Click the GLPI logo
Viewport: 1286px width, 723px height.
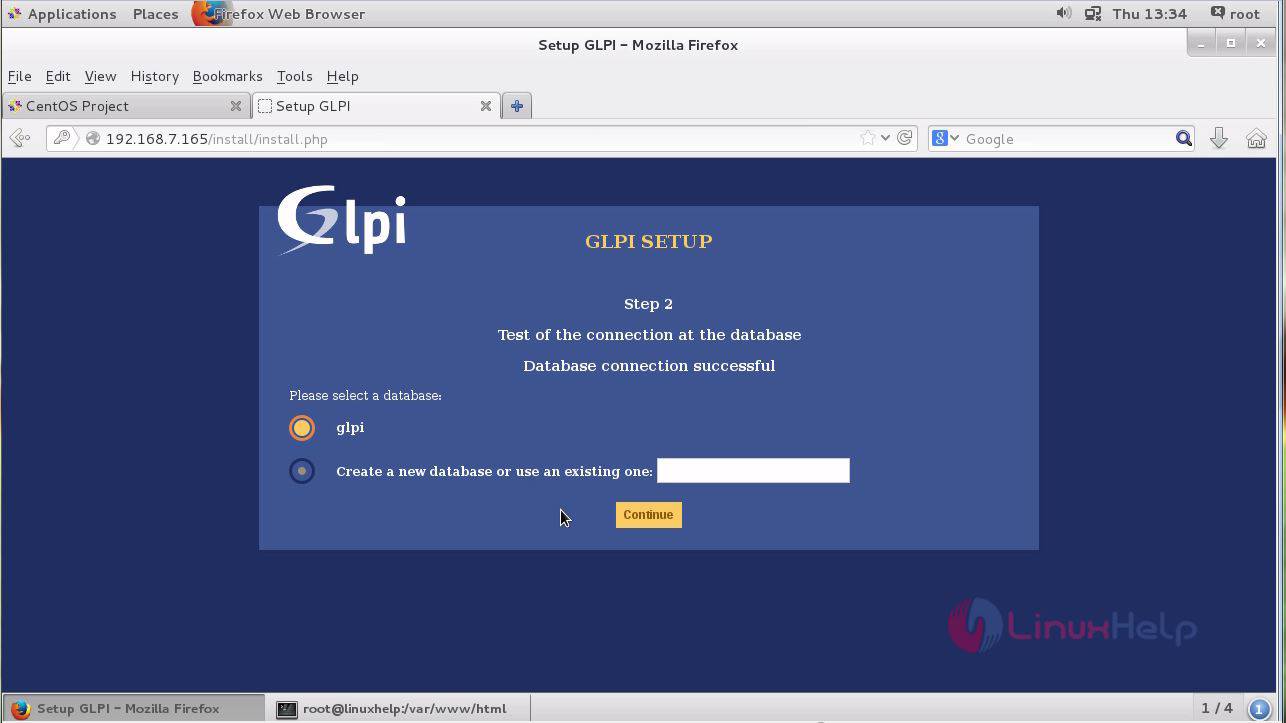pyautogui.click(x=341, y=220)
